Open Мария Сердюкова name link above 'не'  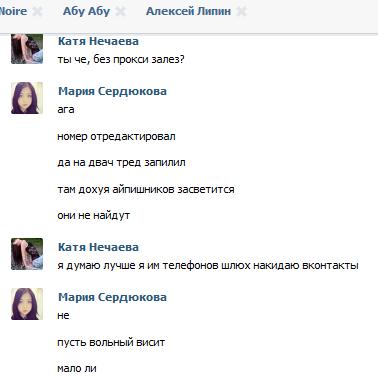[112, 297]
